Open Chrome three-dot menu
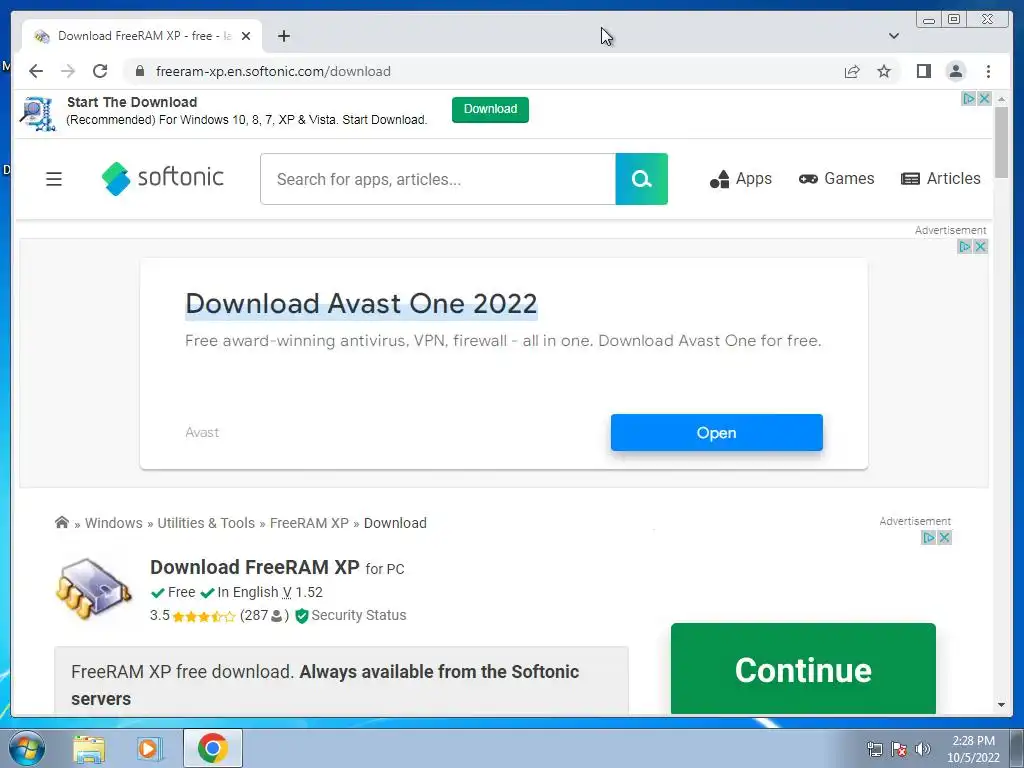Image resolution: width=1024 pixels, height=768 pixels. pyautogui.click(x=988, y=71)
